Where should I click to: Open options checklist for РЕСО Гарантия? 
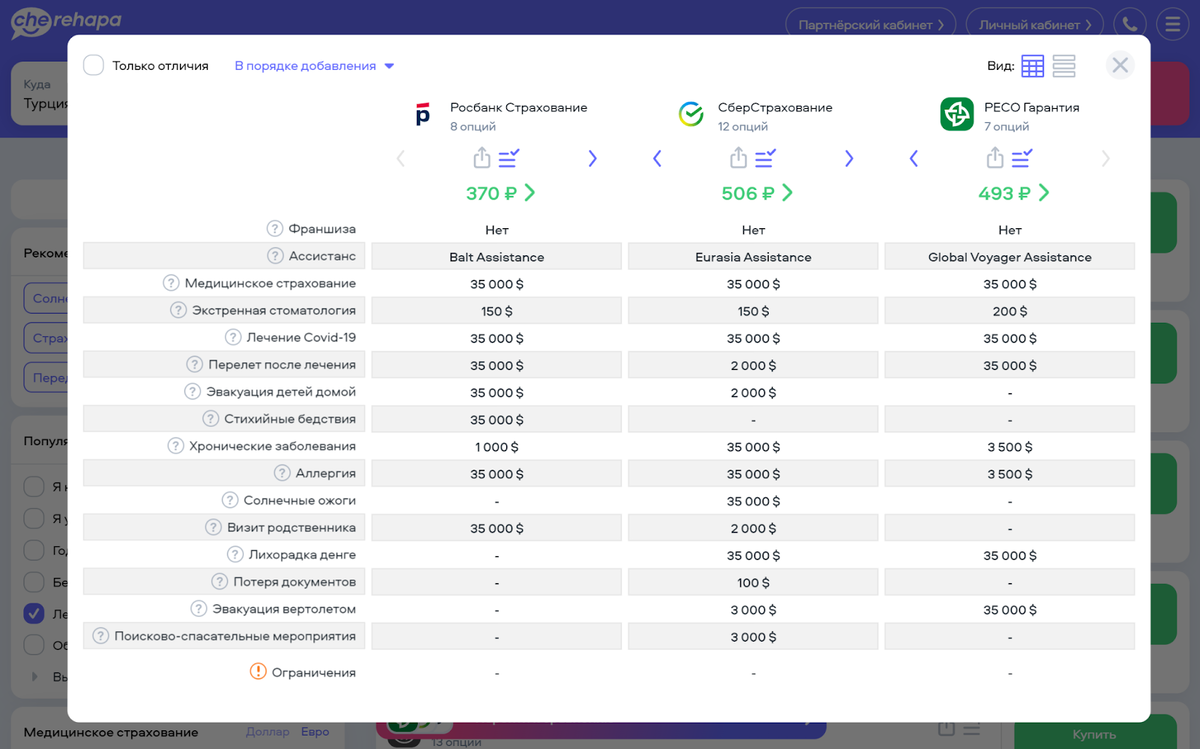pos(1022,158)
